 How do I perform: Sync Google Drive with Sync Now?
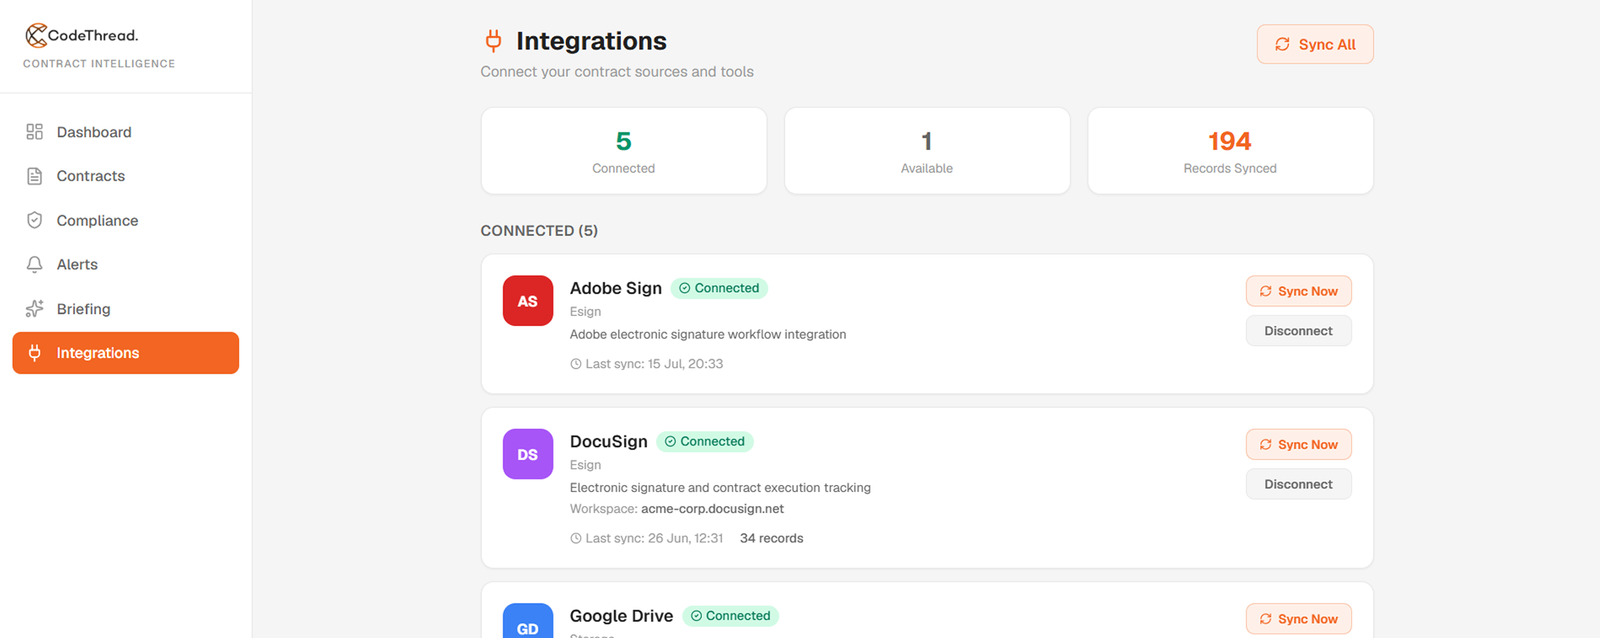[1298, 619]
